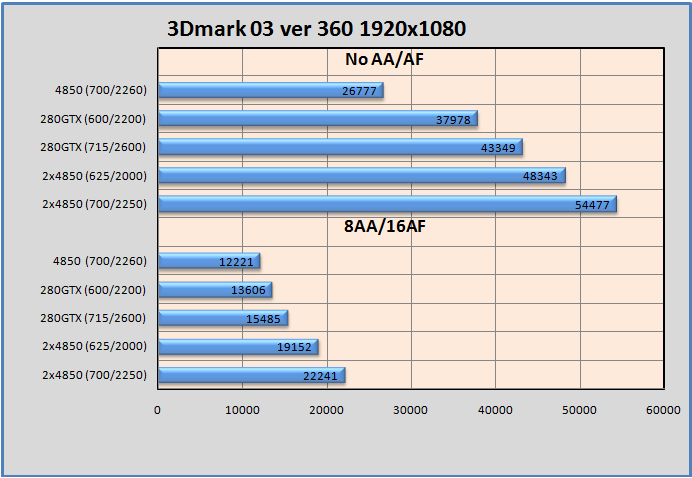Screen dimensions: 692x478
Task: Pick the data value 43349
Action: point(498,148)
